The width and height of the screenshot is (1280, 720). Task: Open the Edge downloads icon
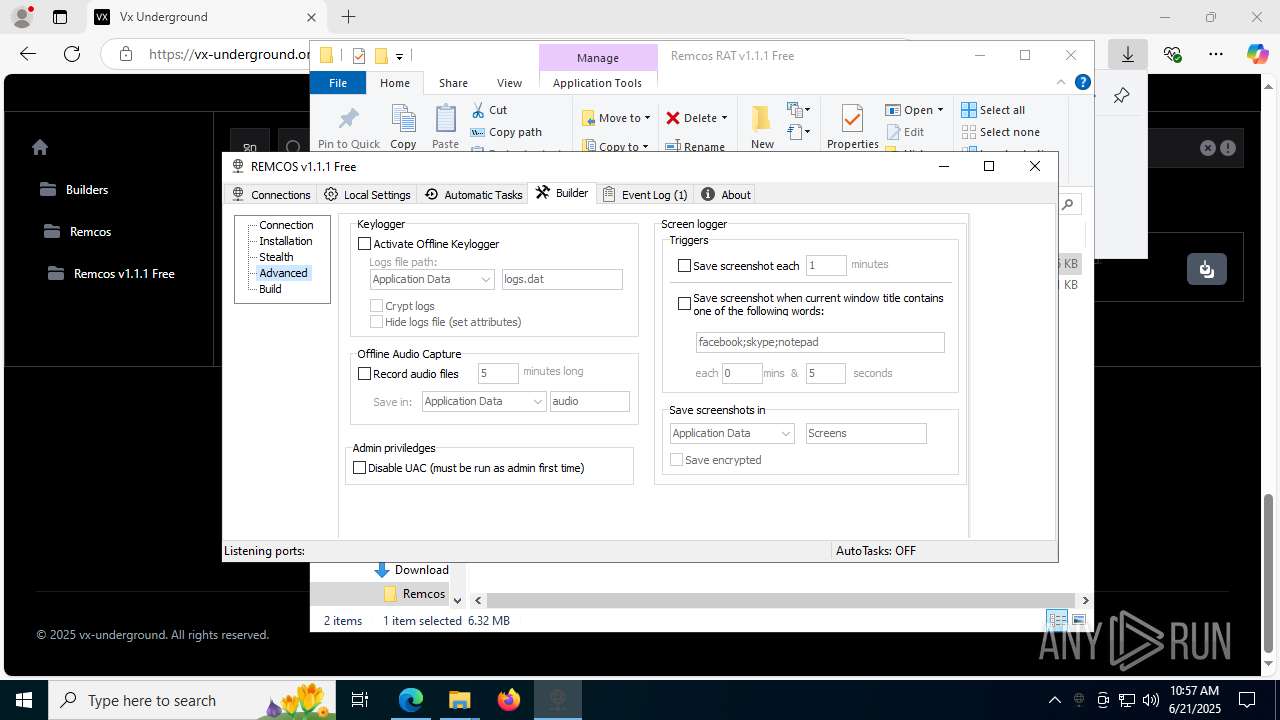click(1128, 54)
